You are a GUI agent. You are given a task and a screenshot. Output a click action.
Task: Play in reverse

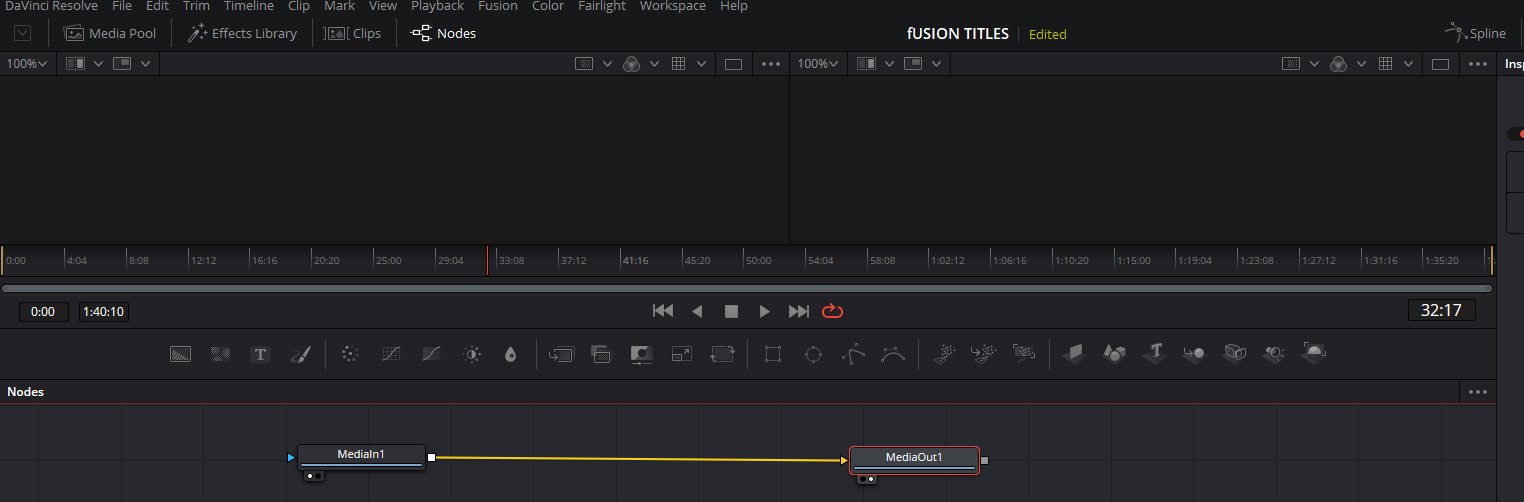(697, 311)
